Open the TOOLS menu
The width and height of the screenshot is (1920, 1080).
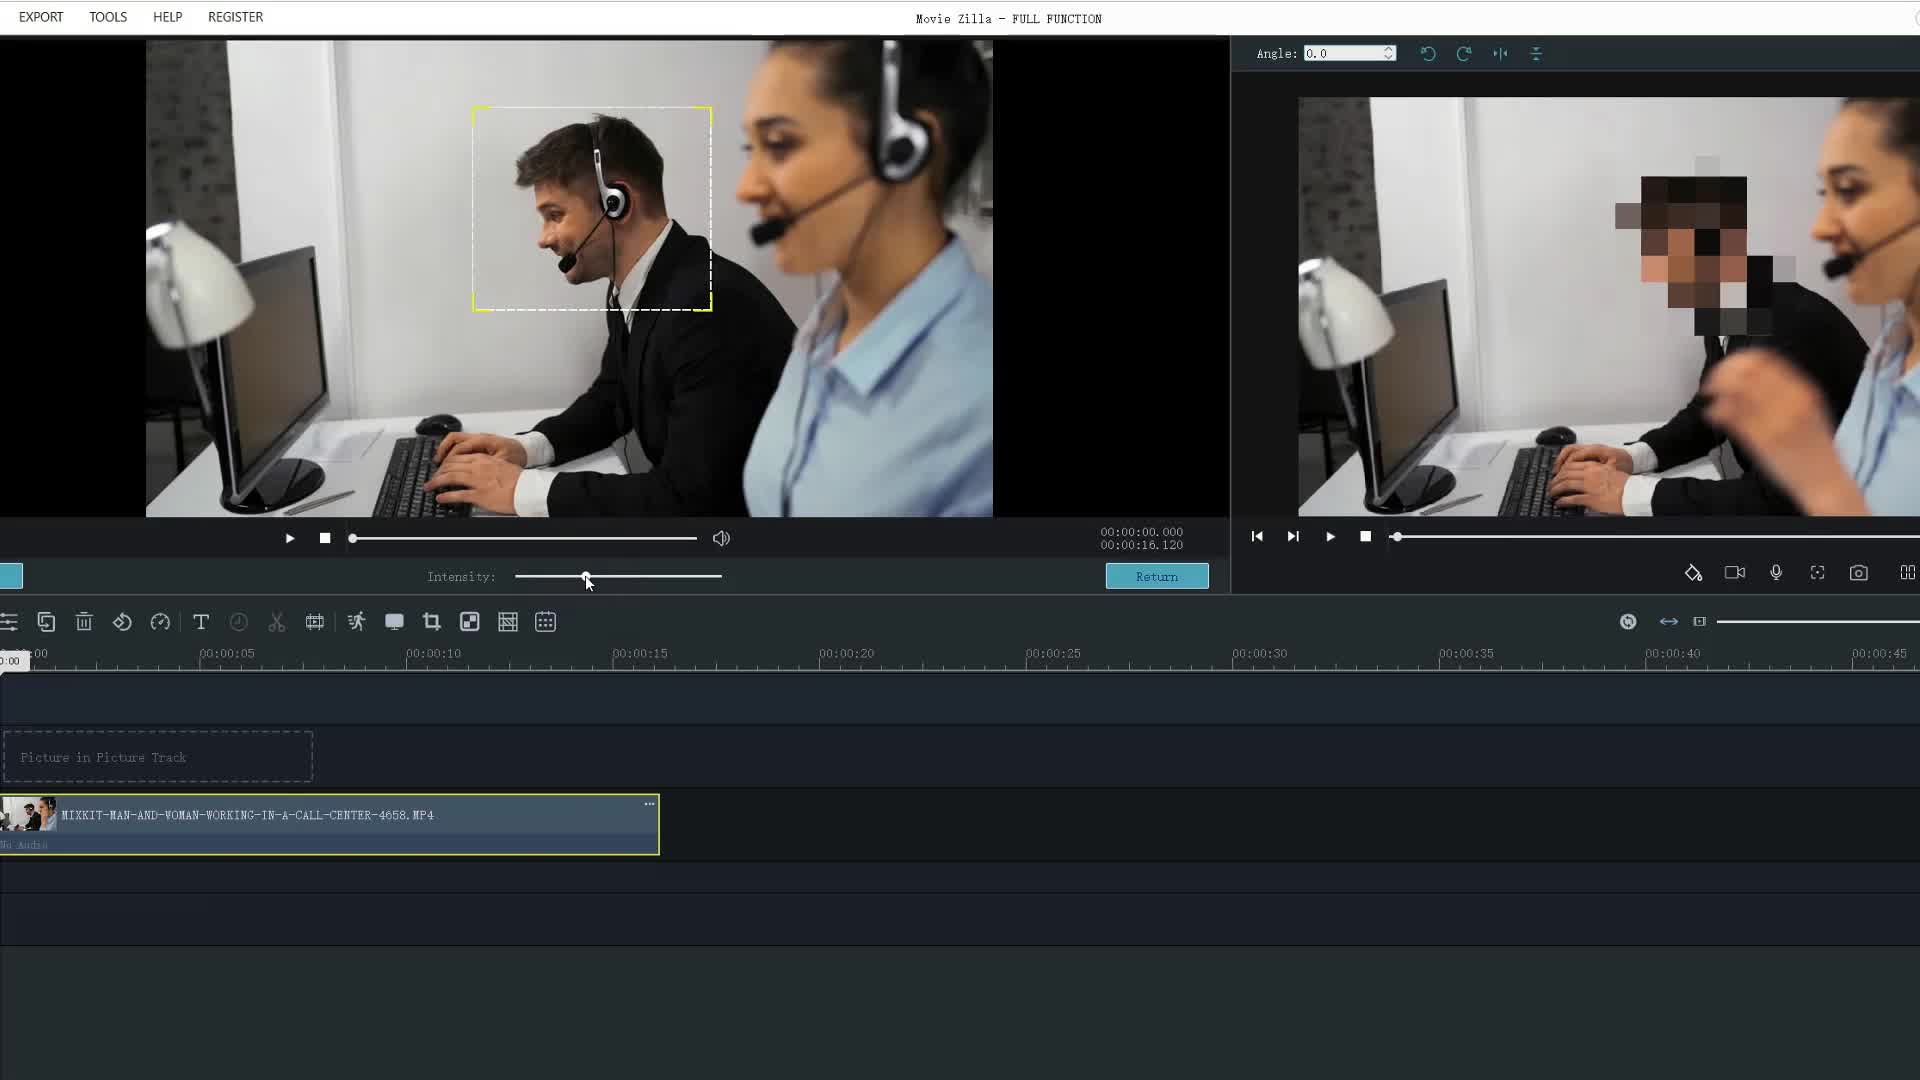pos(108,17)
